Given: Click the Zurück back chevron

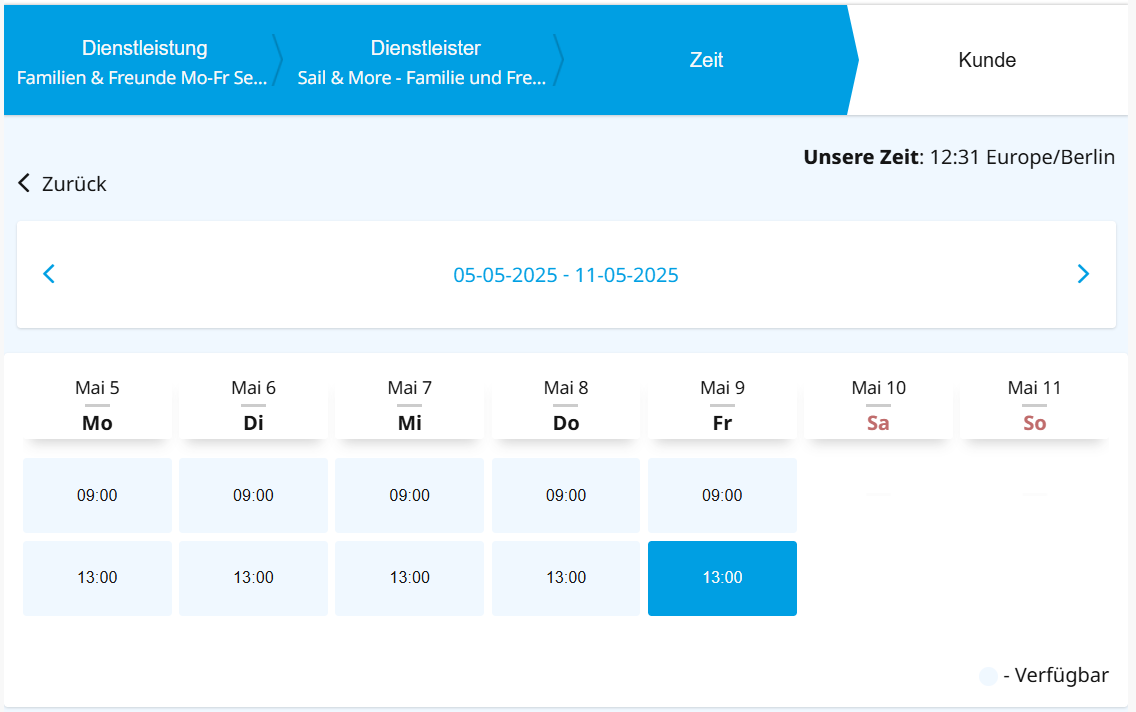Looking at the screenshot, I should click(24, 183).
